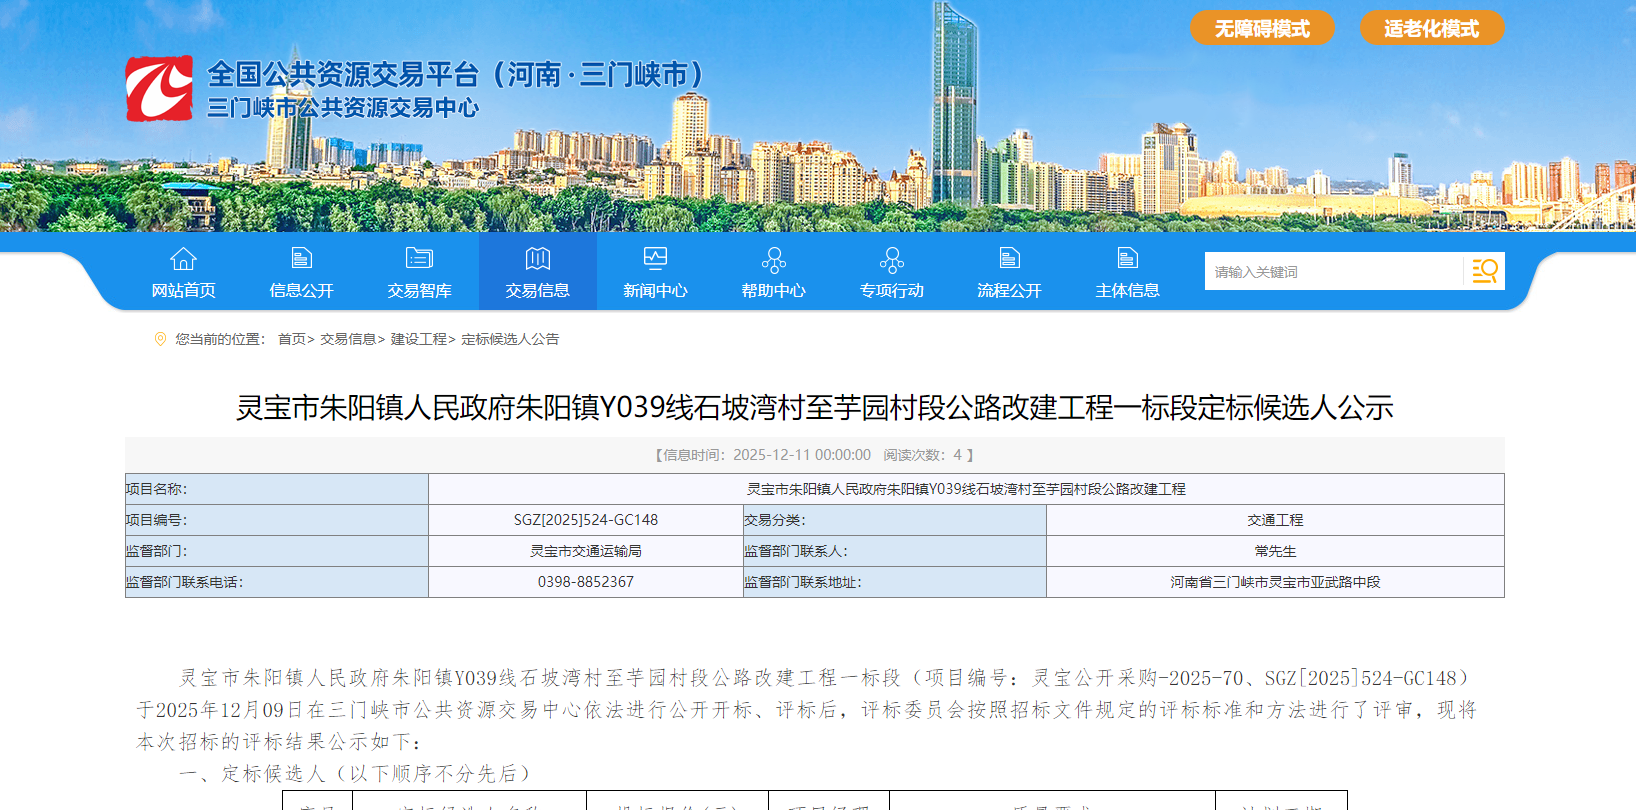Click the cluster icon above 专项行动

[891, 260]
